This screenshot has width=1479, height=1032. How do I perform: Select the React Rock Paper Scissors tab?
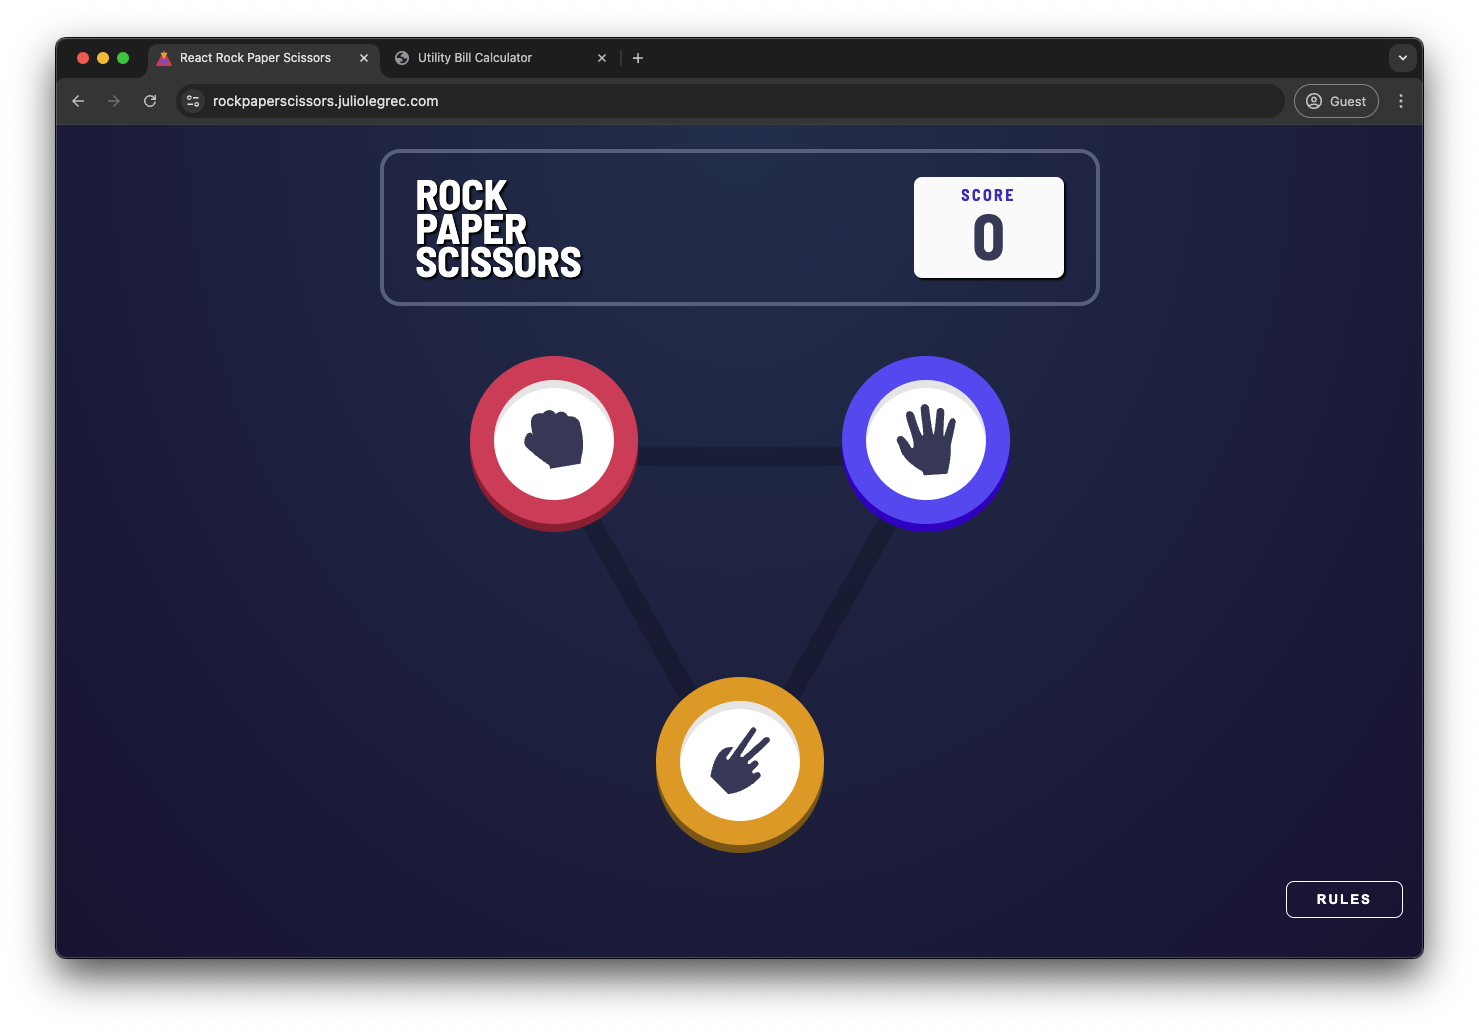pyautogui.click(x=255, y=58)
